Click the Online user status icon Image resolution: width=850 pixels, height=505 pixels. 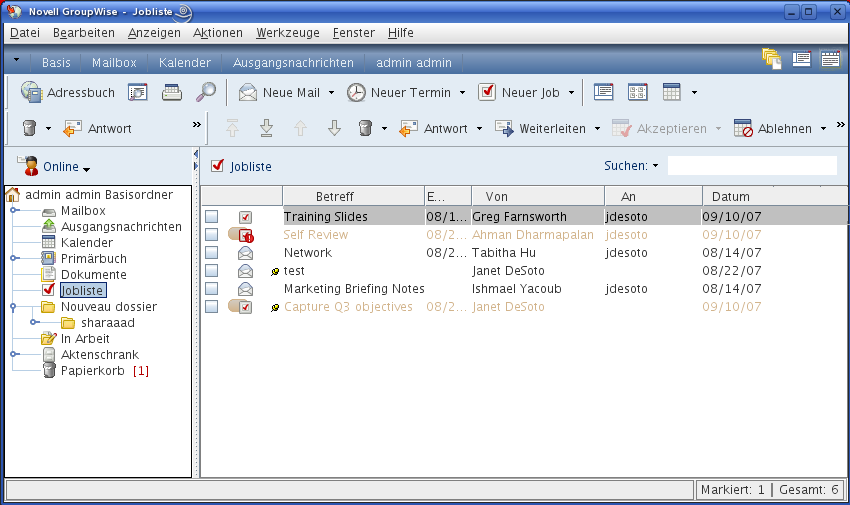28,165
